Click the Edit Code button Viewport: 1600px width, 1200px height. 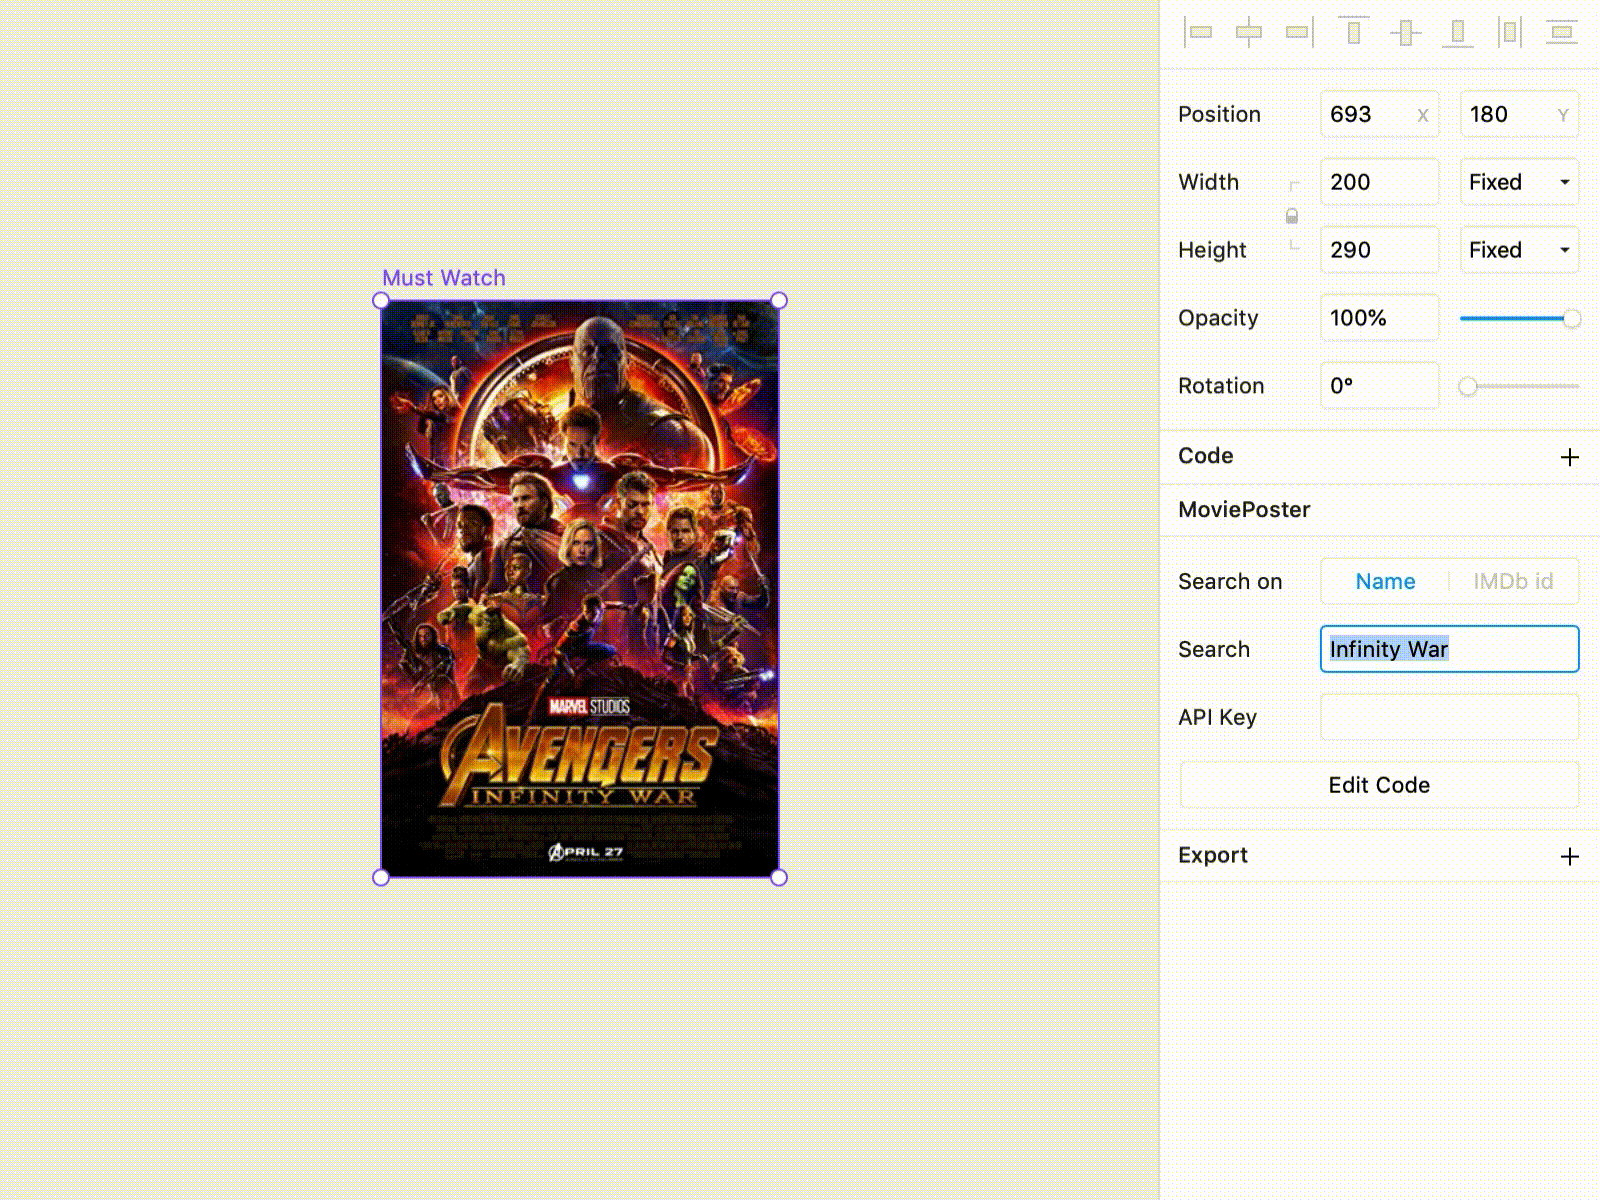point(1379,785)
